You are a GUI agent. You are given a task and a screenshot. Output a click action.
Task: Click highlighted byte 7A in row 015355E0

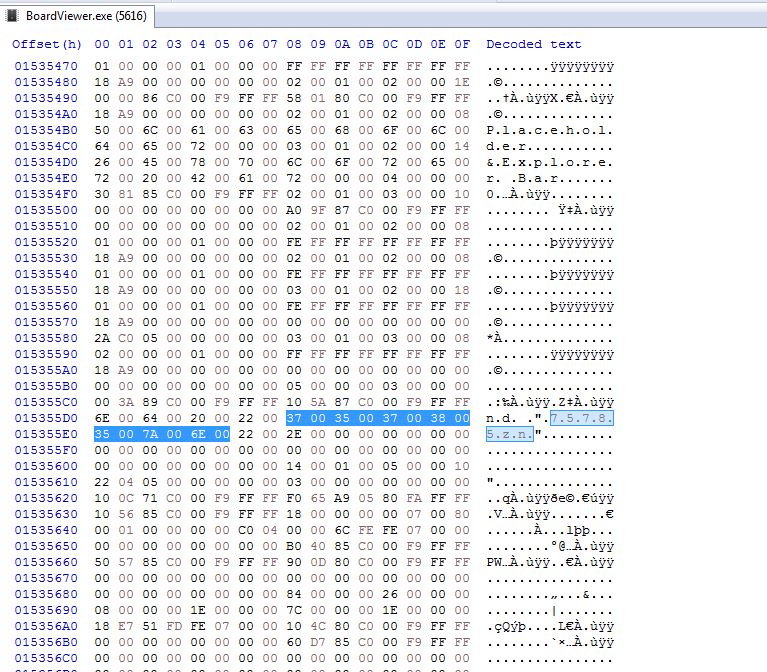[150, 434]
